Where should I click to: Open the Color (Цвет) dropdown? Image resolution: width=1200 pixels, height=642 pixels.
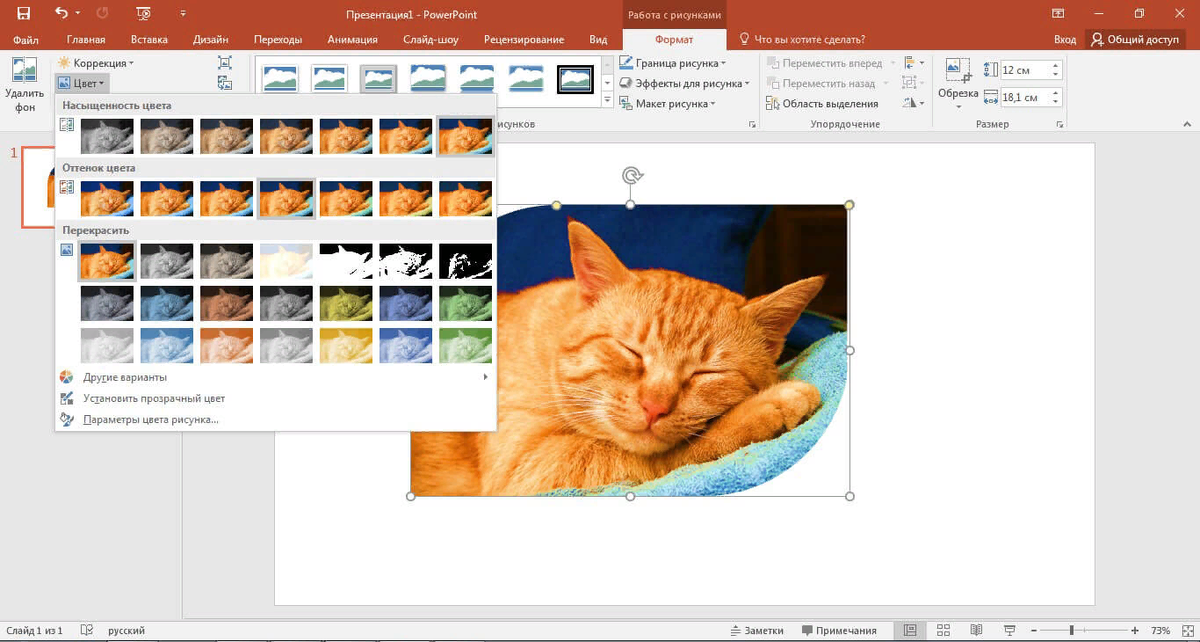[x=82, y=84]
